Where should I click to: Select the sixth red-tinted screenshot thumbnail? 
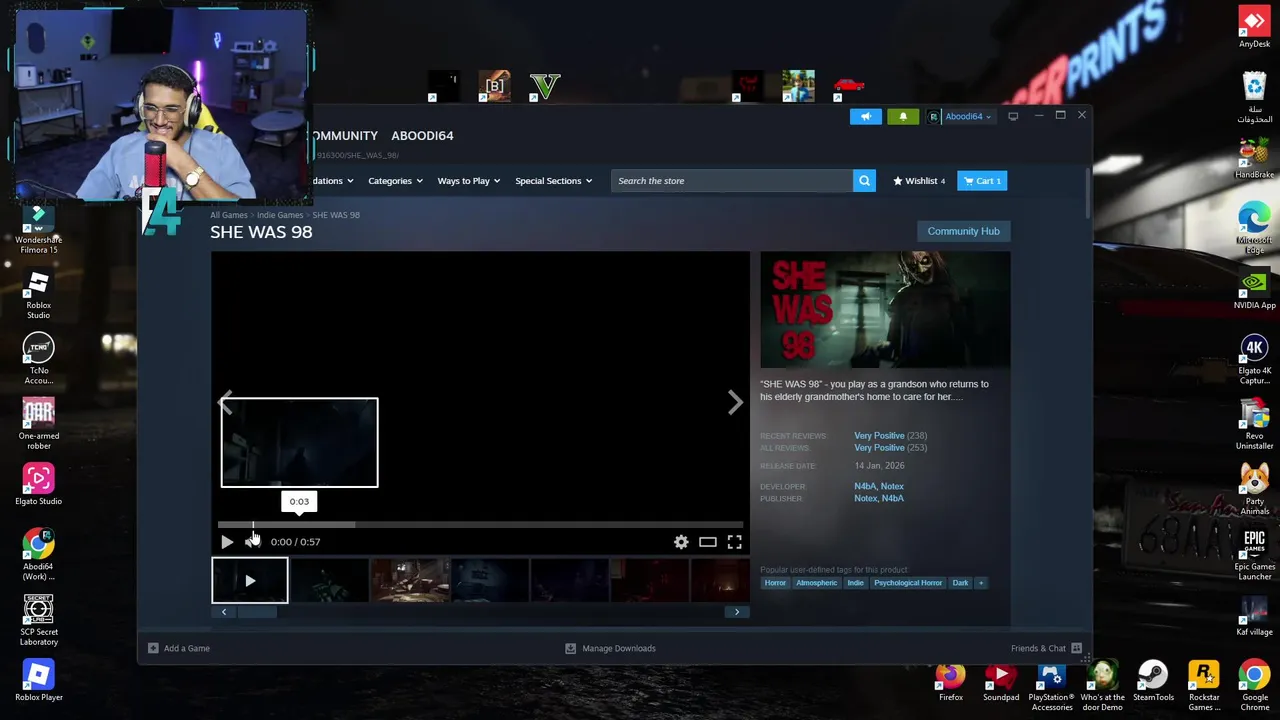click(650, 581)
